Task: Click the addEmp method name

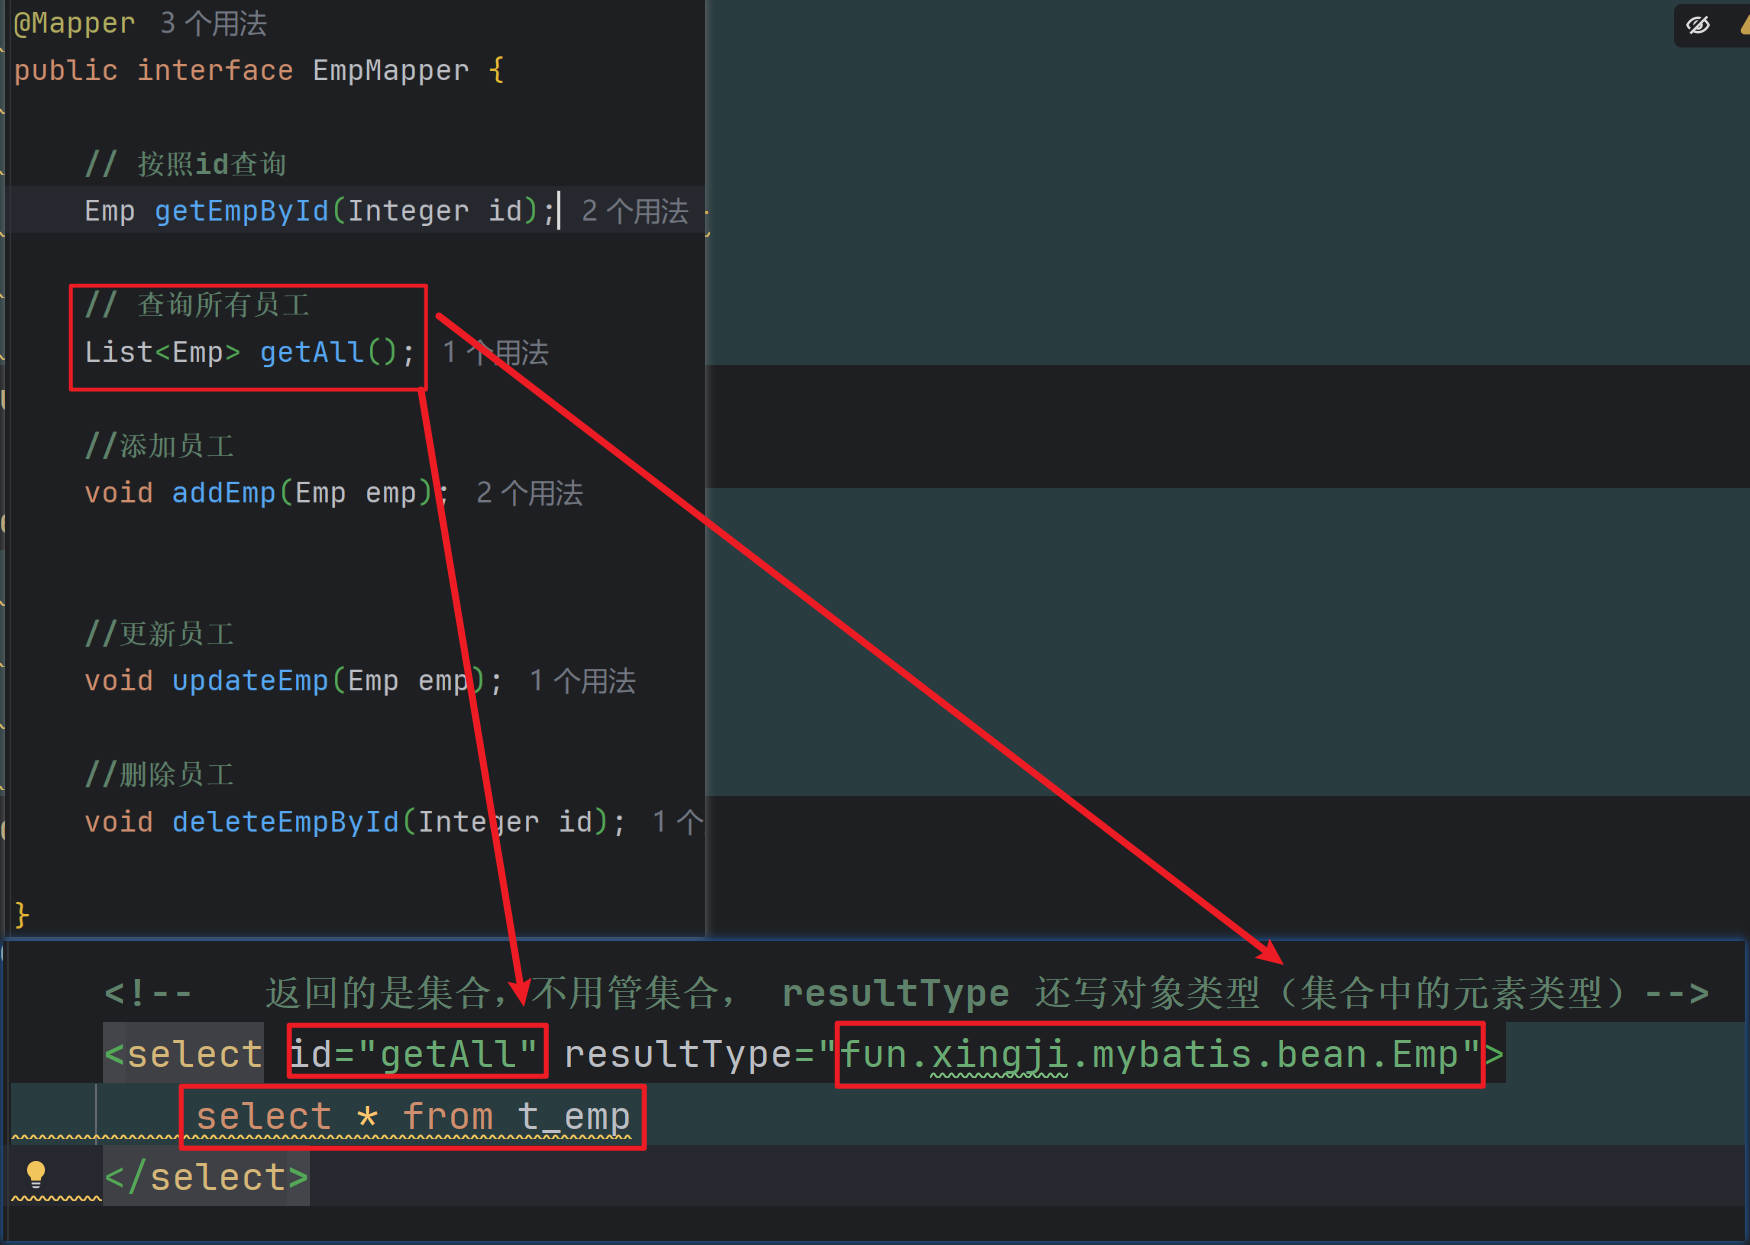Action: click(x=223, y=493)
